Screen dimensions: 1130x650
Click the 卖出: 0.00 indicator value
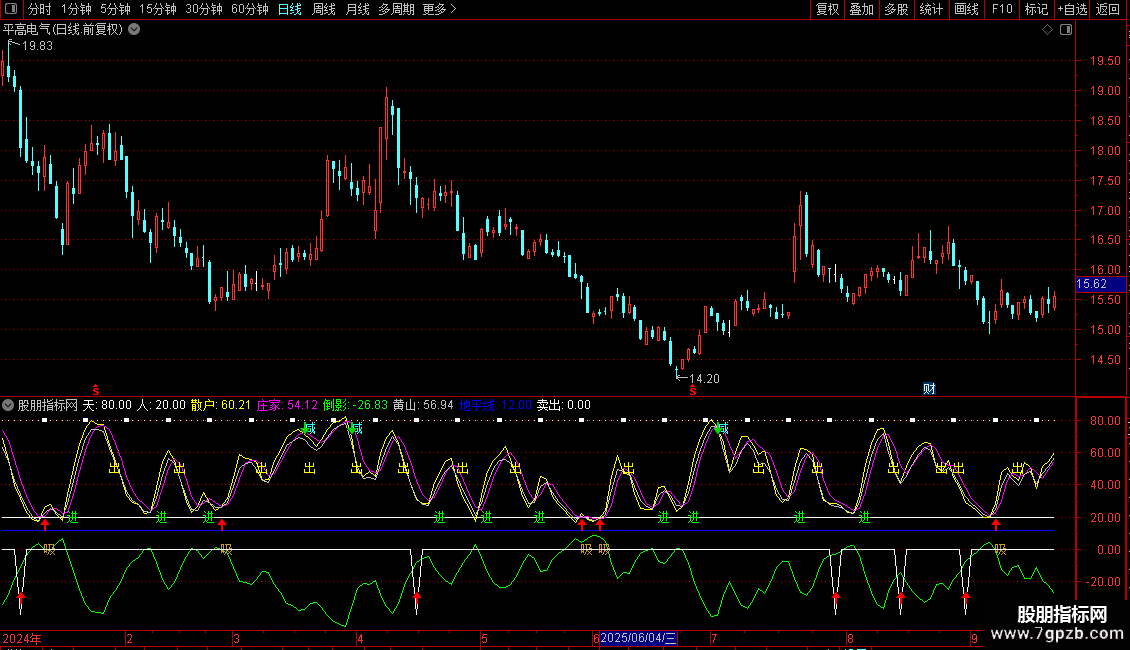[x=564, y=405]
